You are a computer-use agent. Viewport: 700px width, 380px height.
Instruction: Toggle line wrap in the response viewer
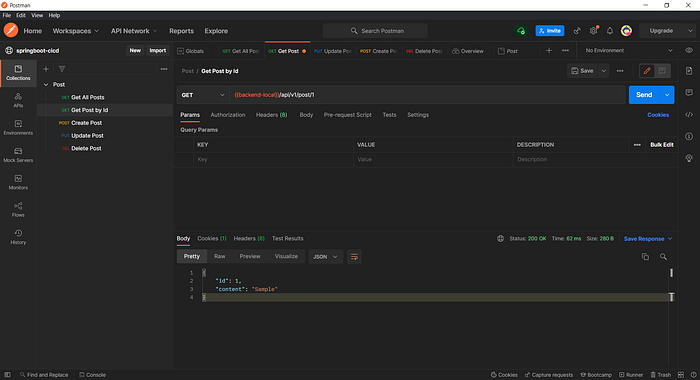click(x=354, y=257)
